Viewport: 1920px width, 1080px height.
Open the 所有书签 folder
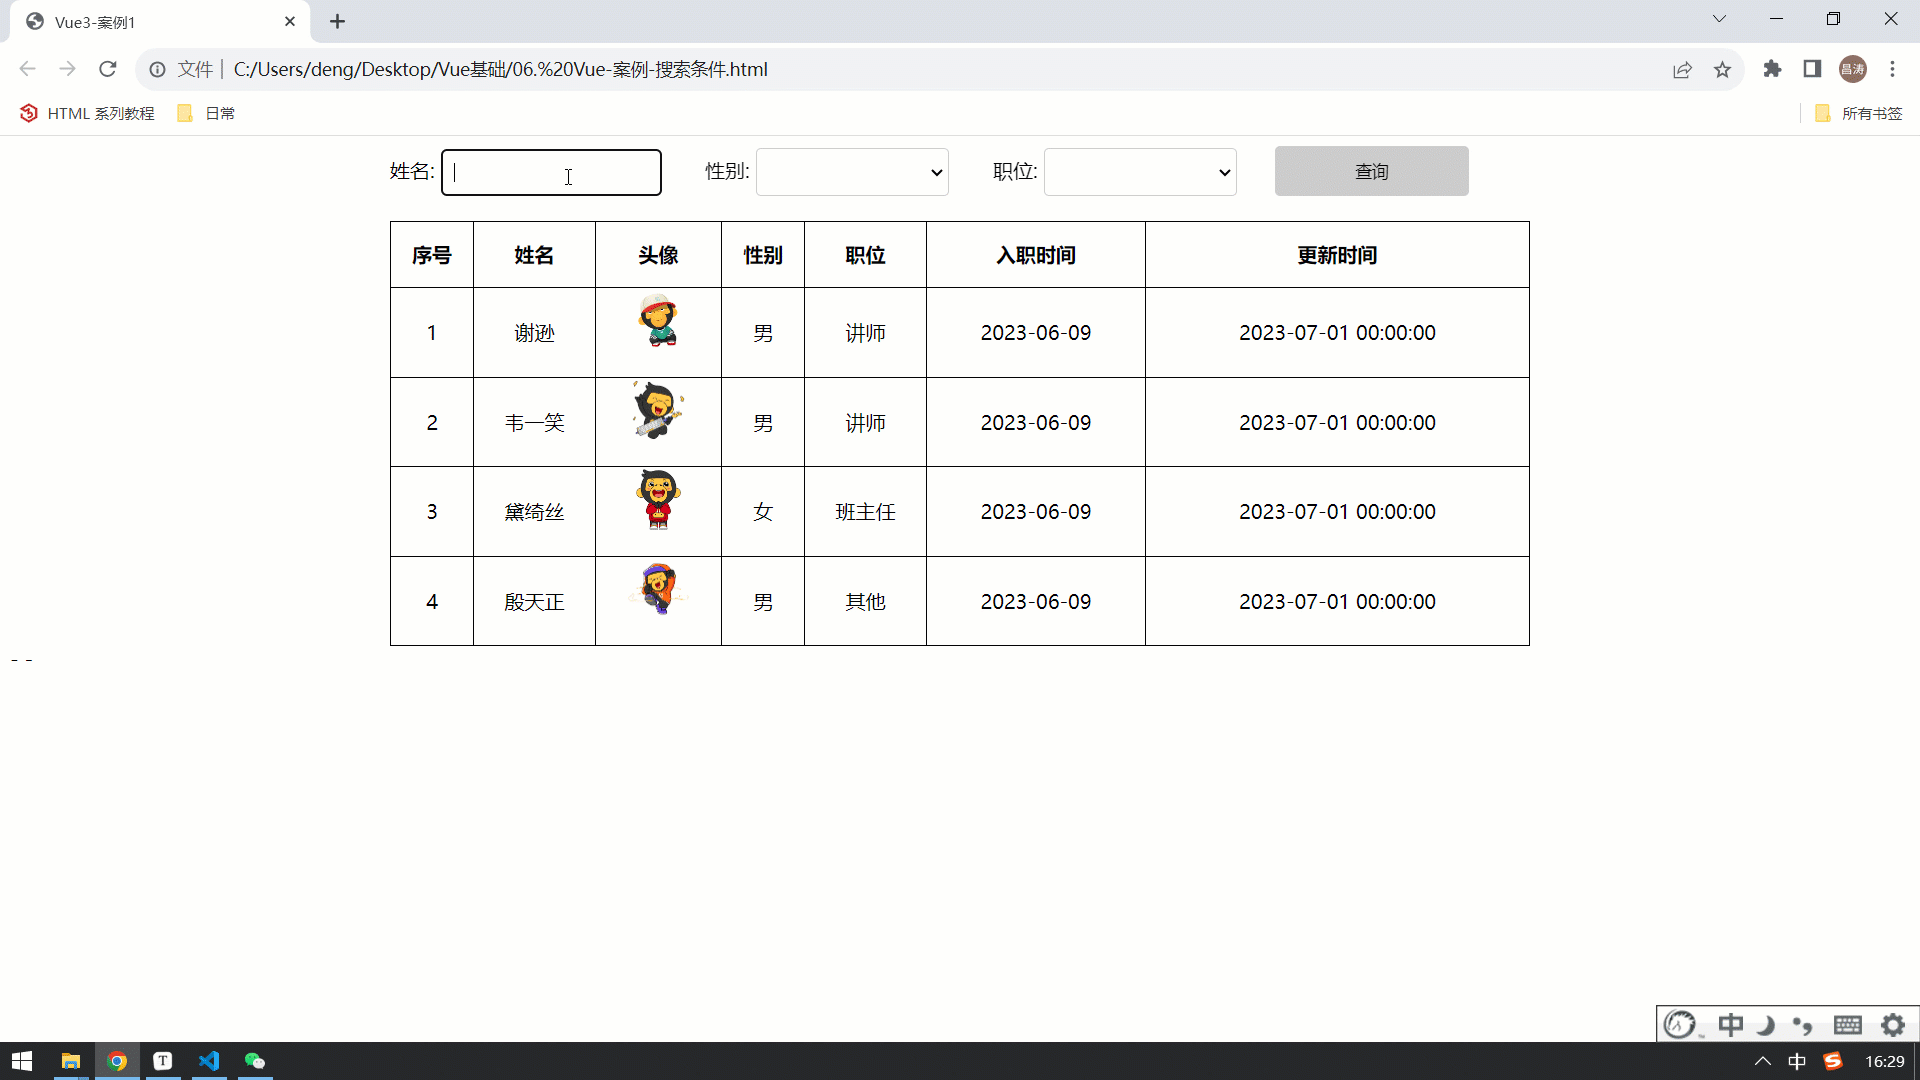point(1859,113)
